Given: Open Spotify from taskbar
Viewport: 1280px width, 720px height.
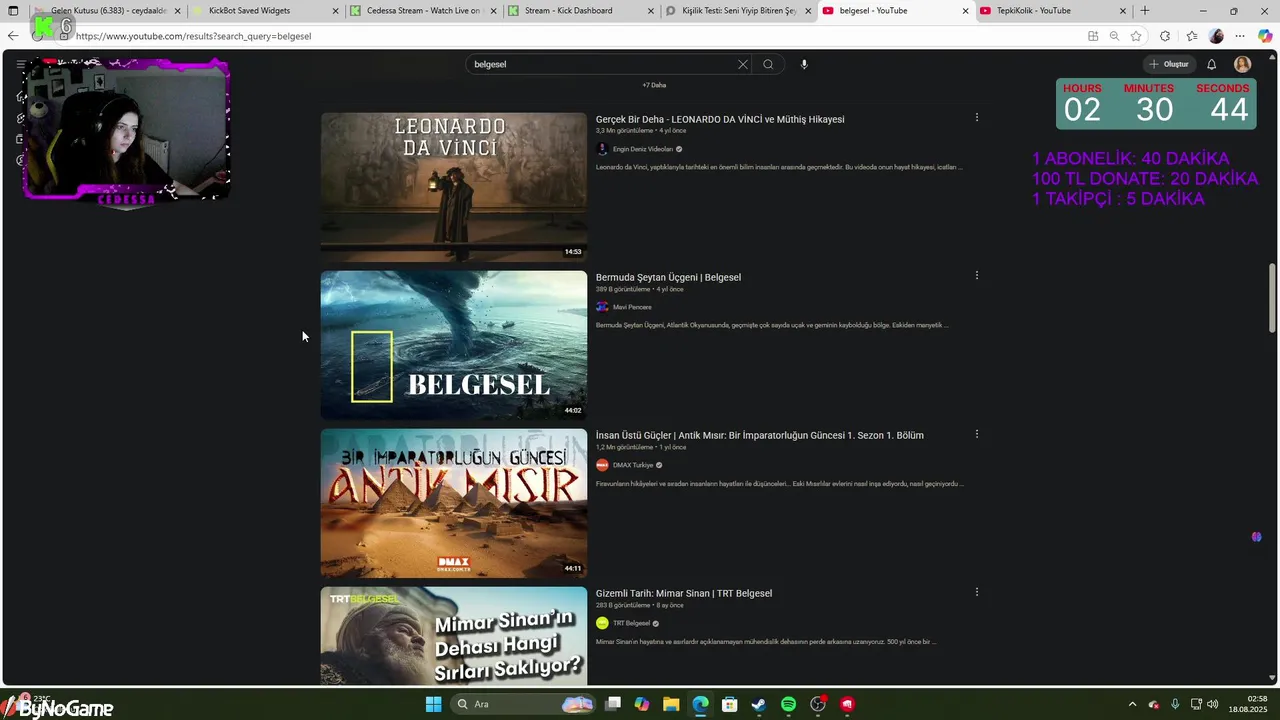Looking at the screenshot, I should 788,704.
